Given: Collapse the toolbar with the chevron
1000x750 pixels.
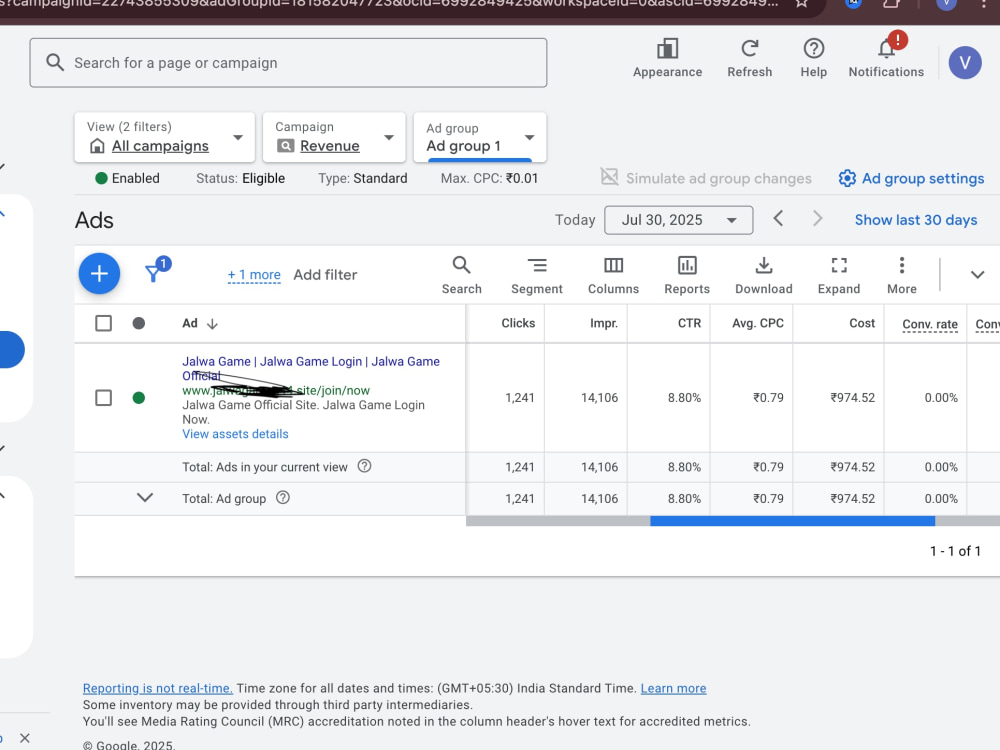Looking at the screenshot, I should click(x=977, y=275).
